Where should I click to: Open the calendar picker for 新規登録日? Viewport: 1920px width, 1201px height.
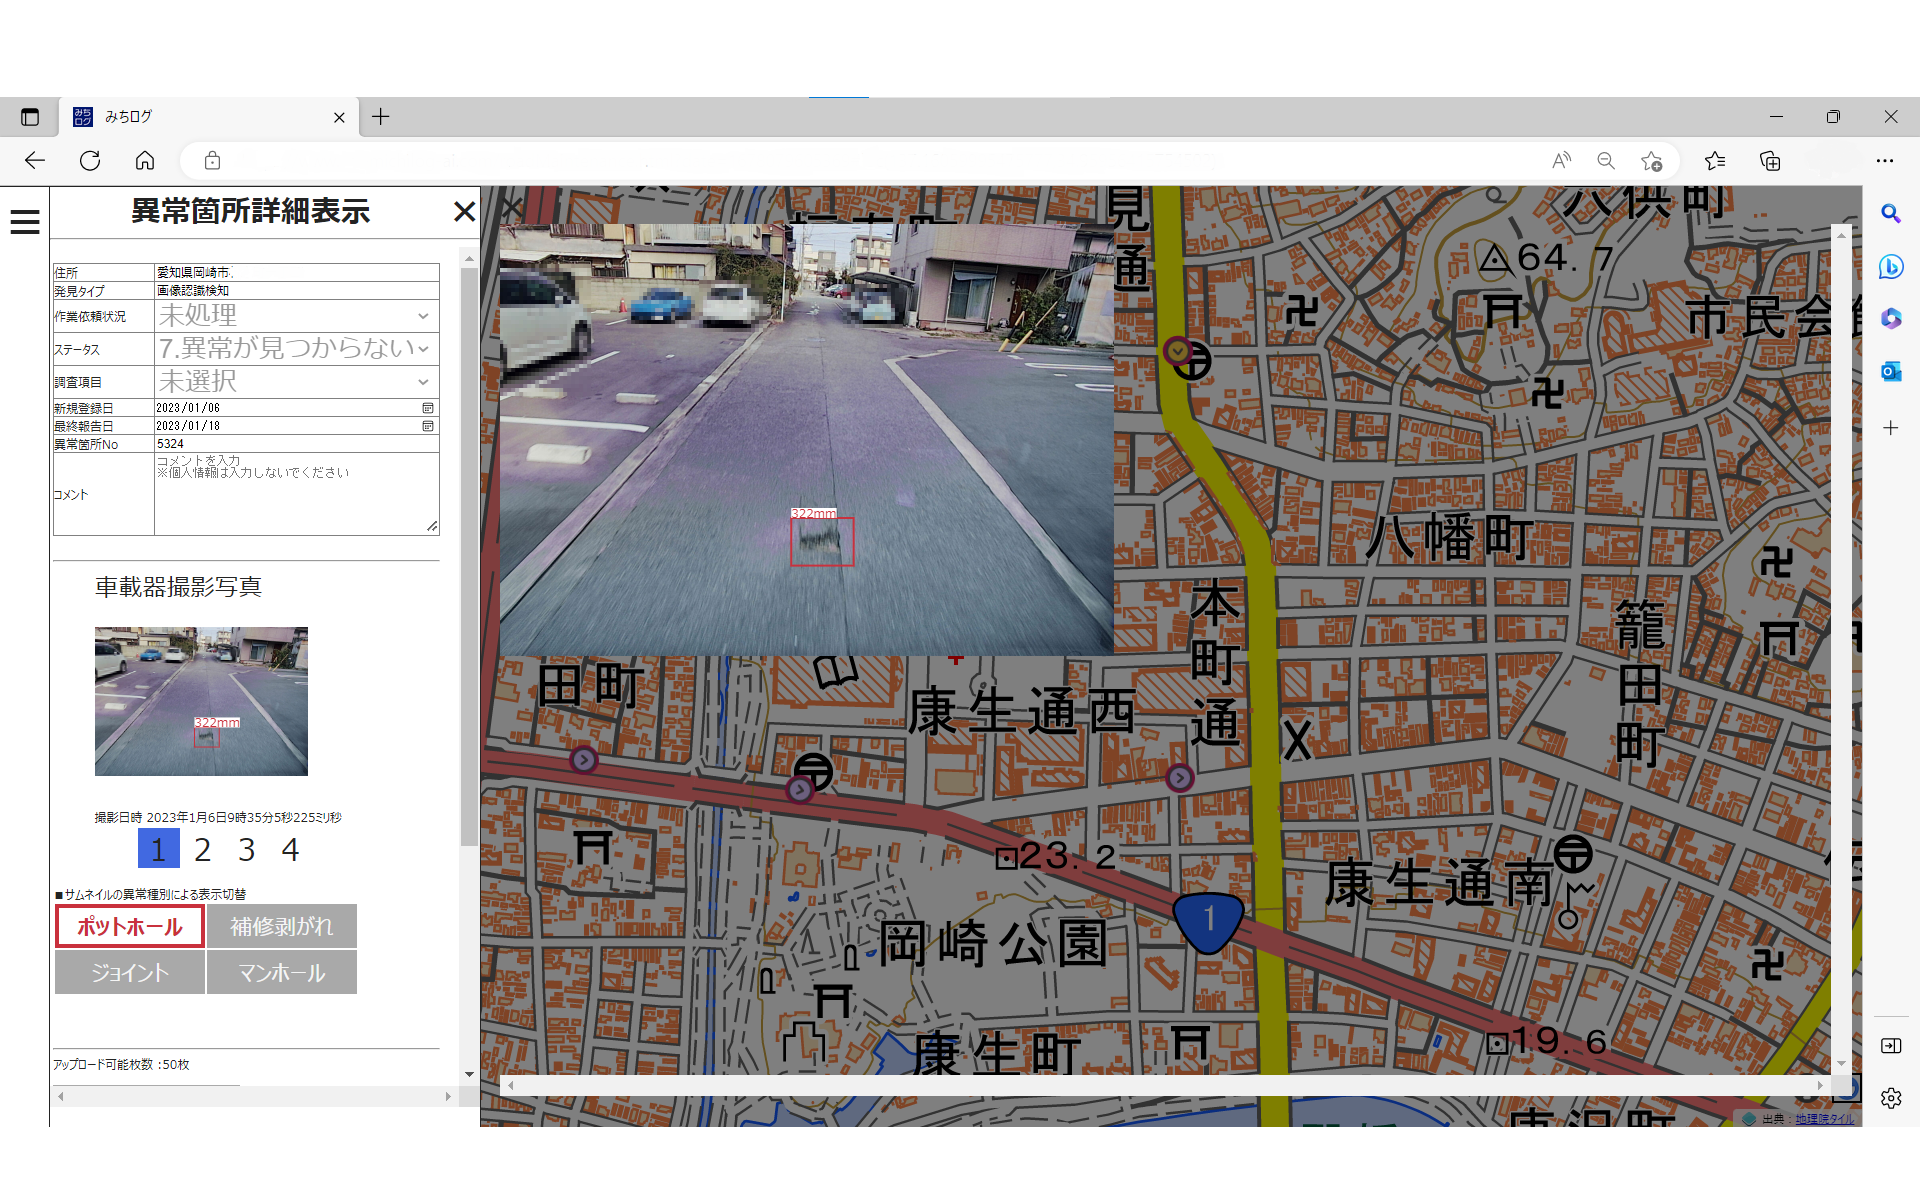(x=428, y=407)
